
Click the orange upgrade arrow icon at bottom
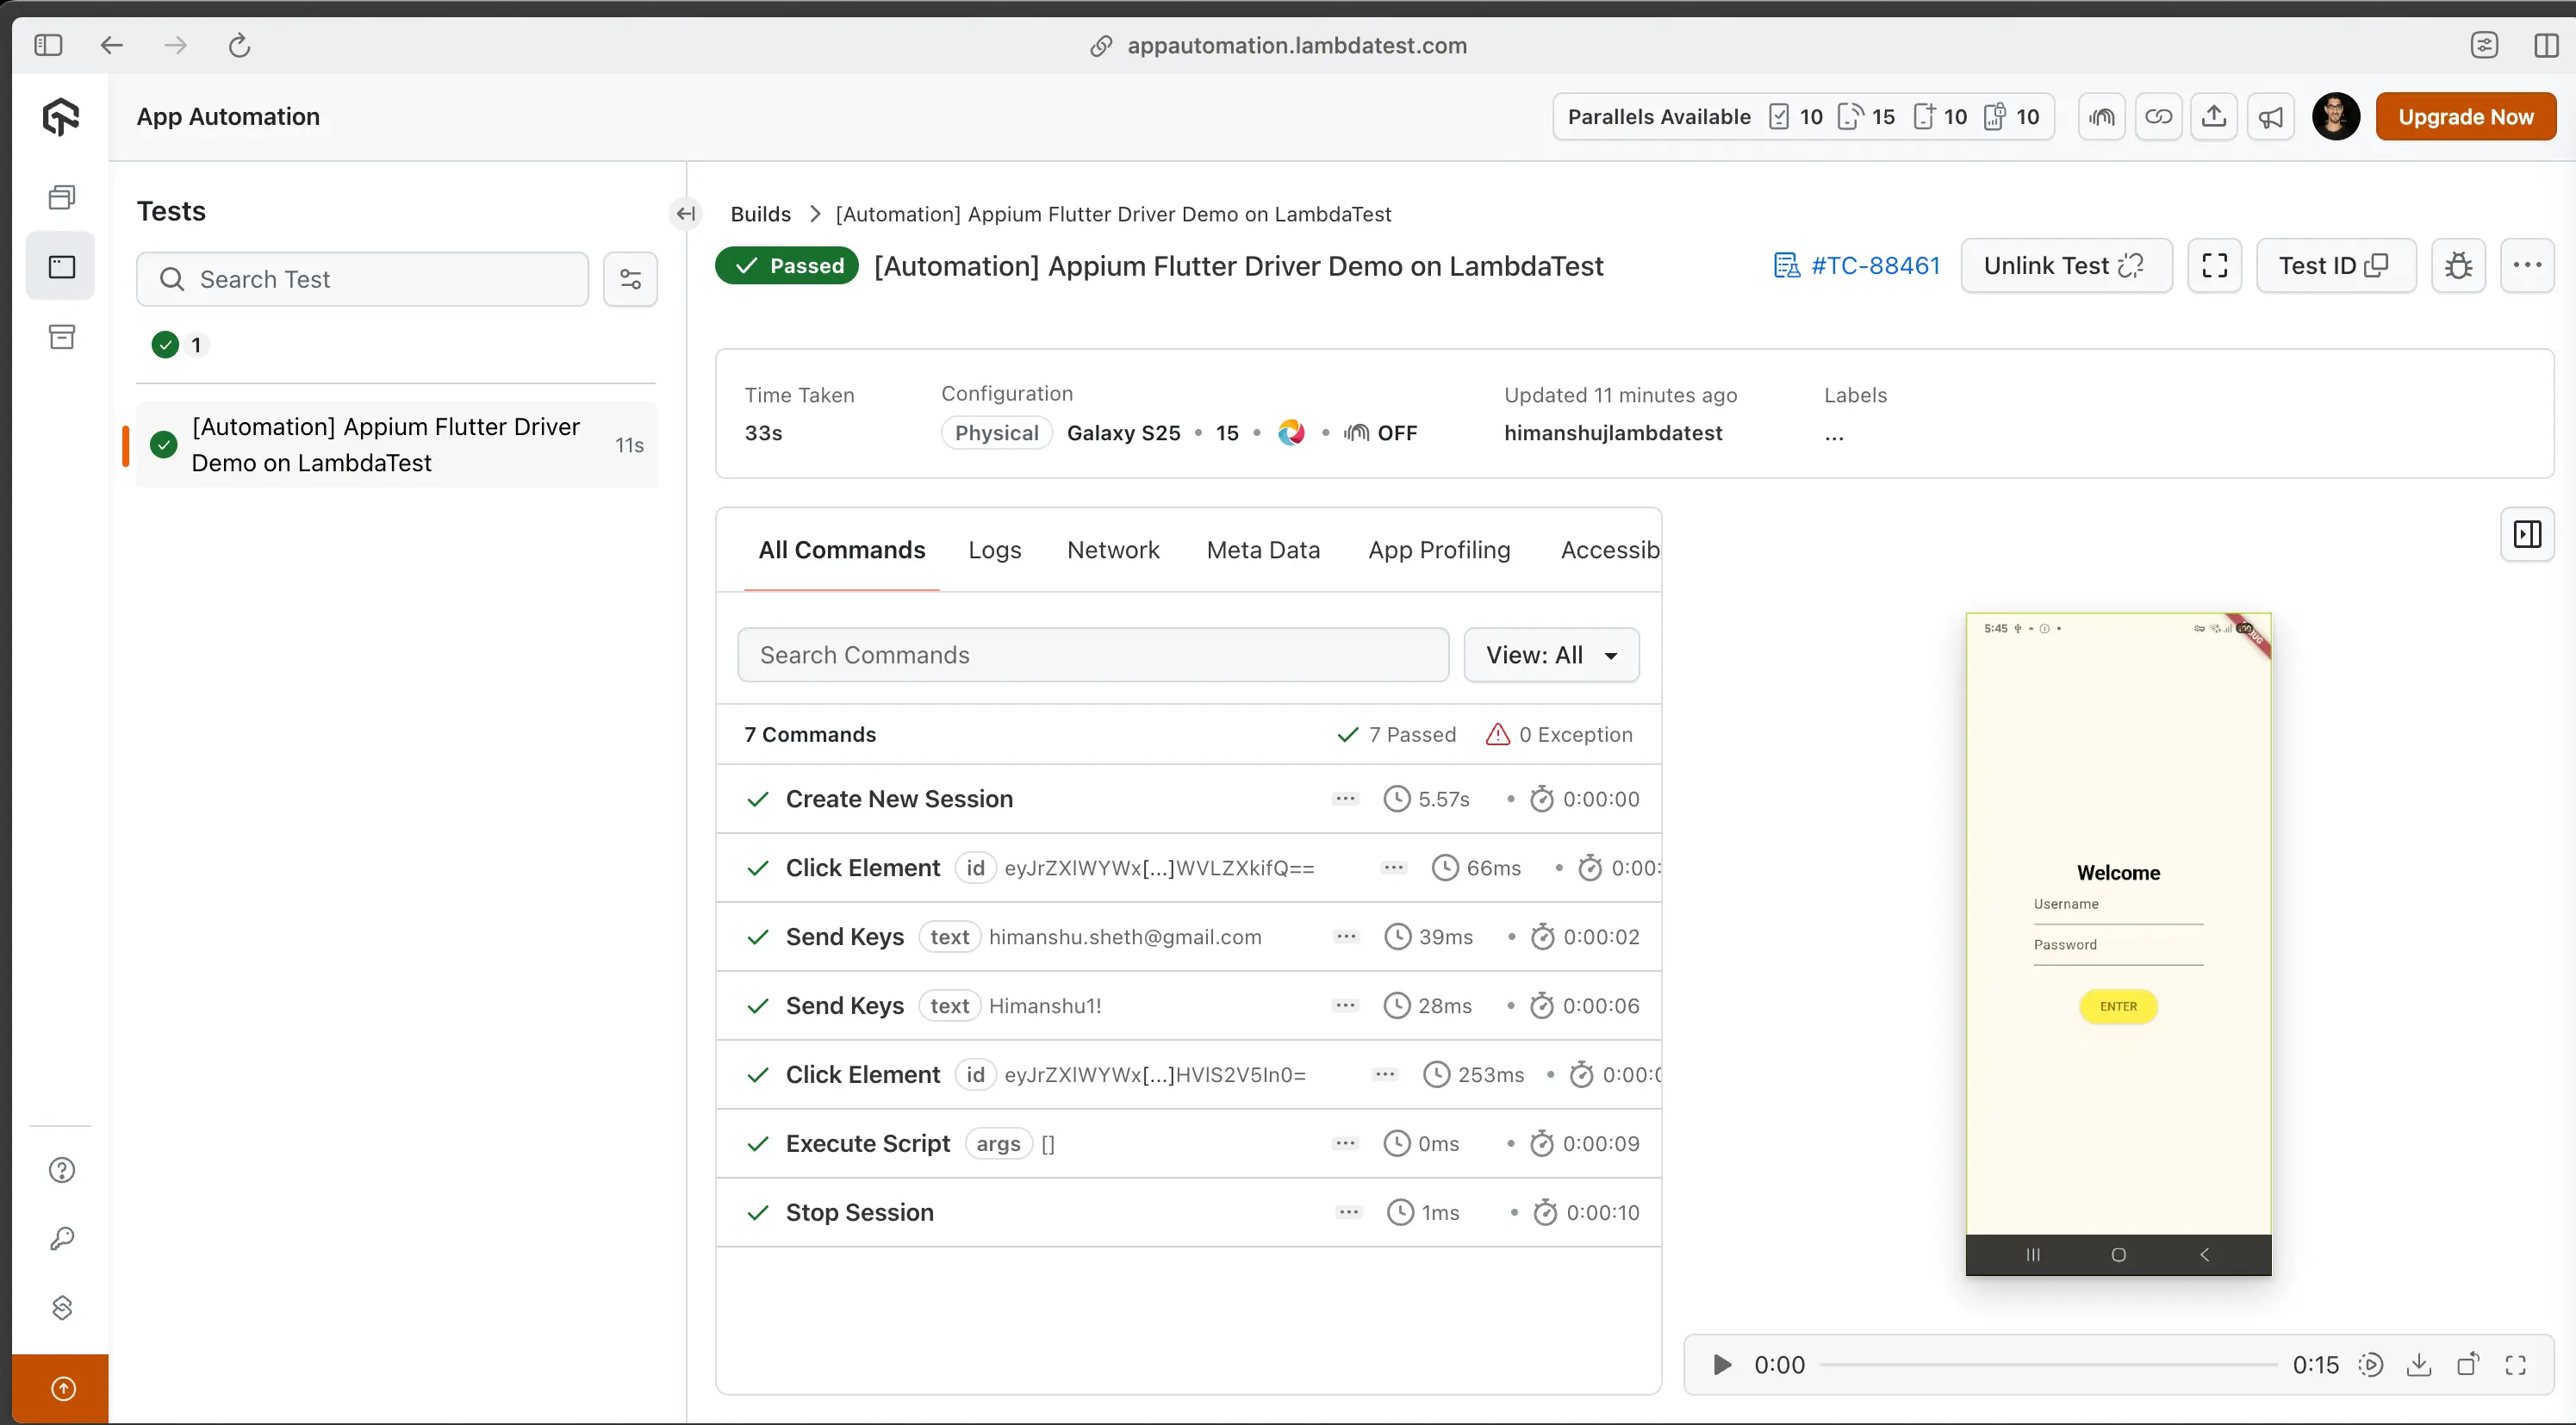62,1389
